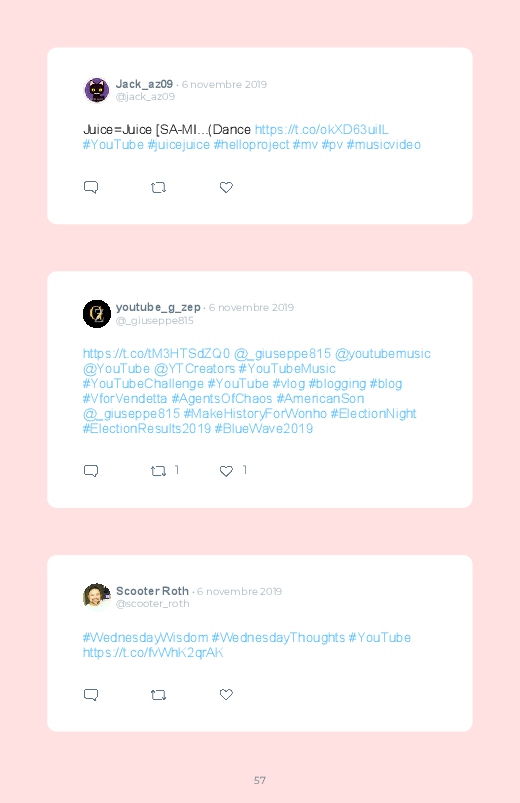Like the youtube_g_zep tweet
Viewport: 520px width, 803px height.
pyautogui.click(x=226, y=471)
